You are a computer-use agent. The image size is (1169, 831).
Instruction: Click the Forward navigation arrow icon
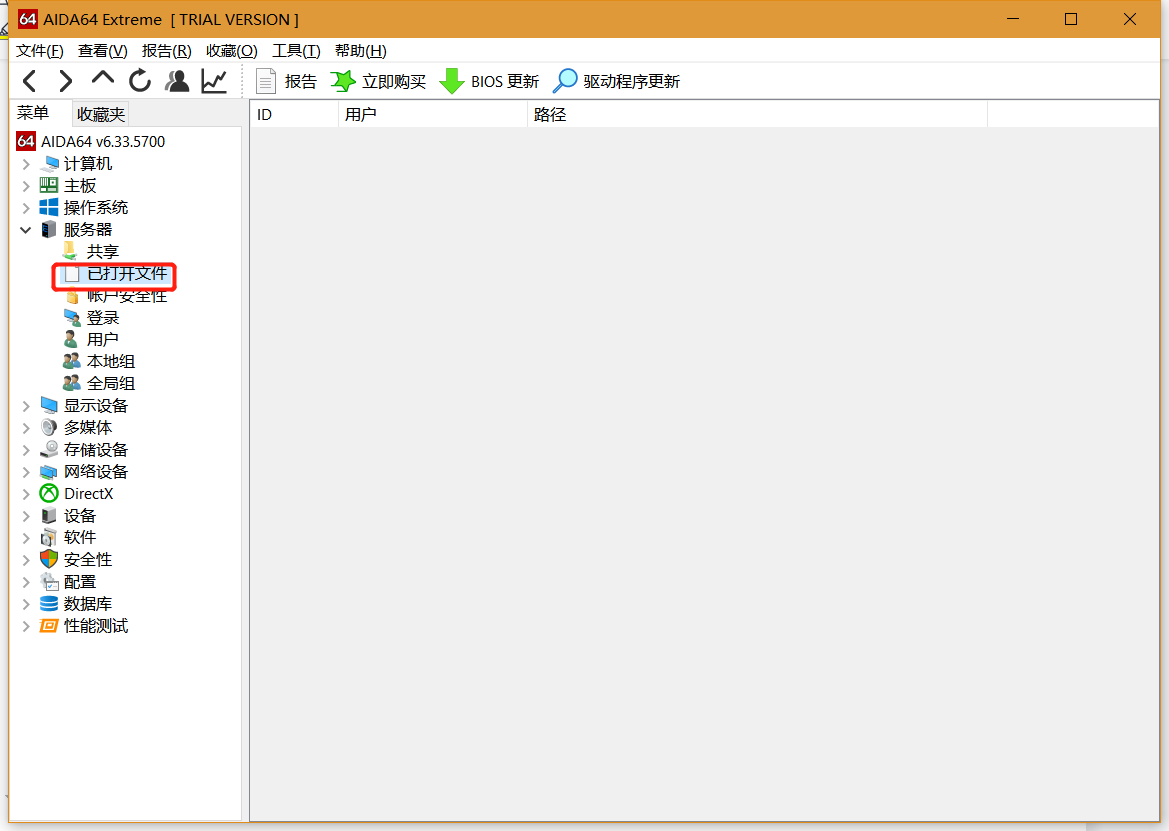point(66,81)
